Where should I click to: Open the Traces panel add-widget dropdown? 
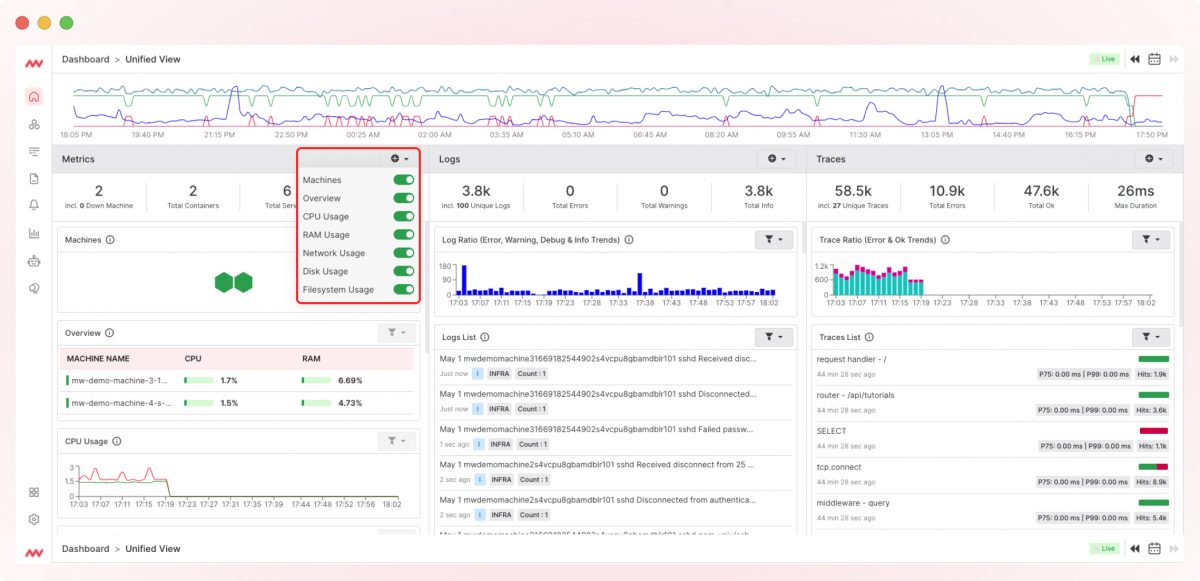[x=1160, y=159]
